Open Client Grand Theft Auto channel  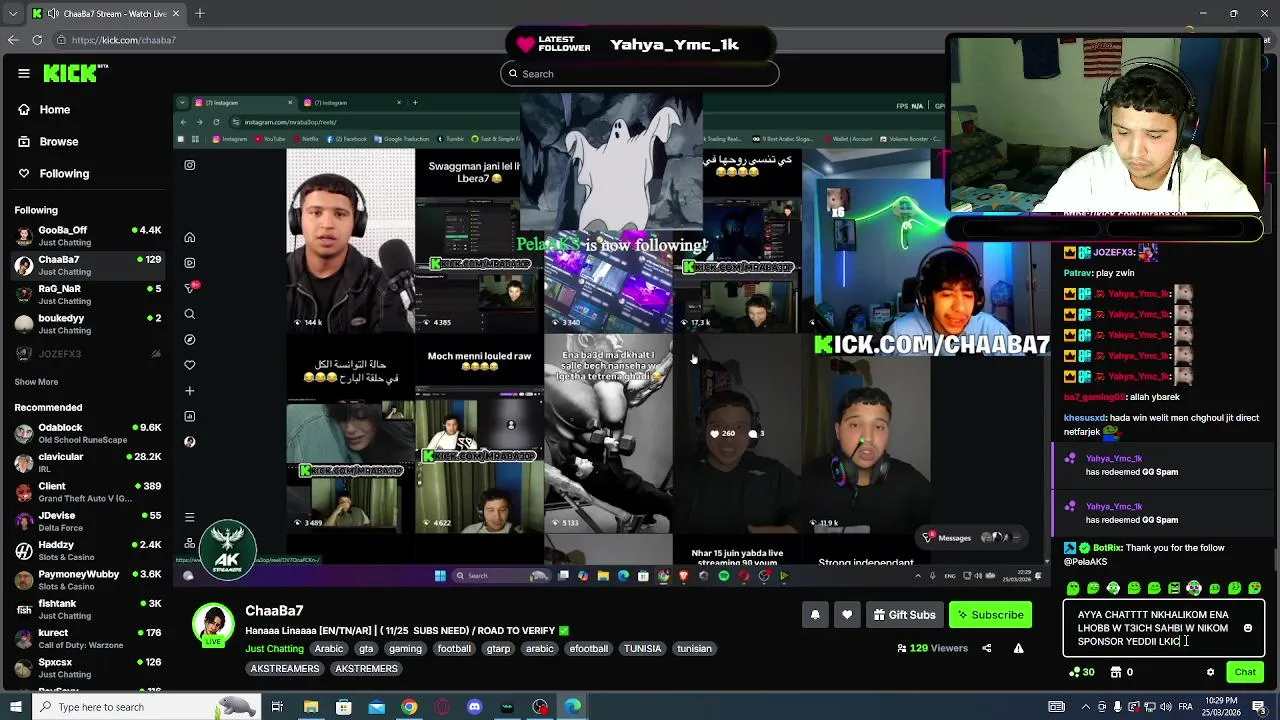tap(88, 492)
